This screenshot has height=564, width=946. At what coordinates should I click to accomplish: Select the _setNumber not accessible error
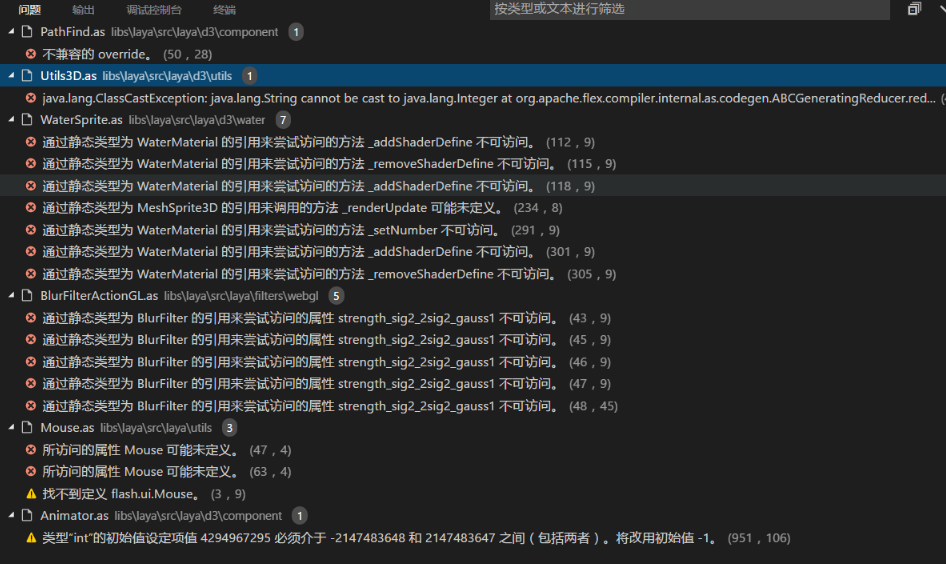pos(268,230)
